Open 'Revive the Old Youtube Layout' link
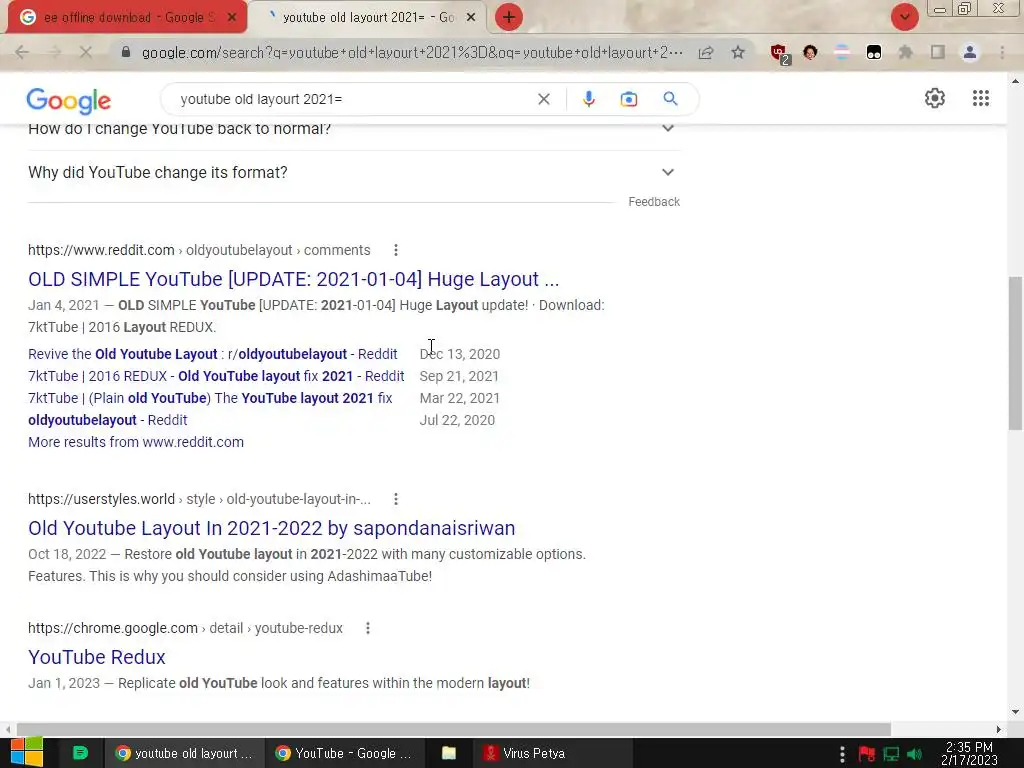The image size is (1024, 768). pyautogui.click(x=212, y=354)
